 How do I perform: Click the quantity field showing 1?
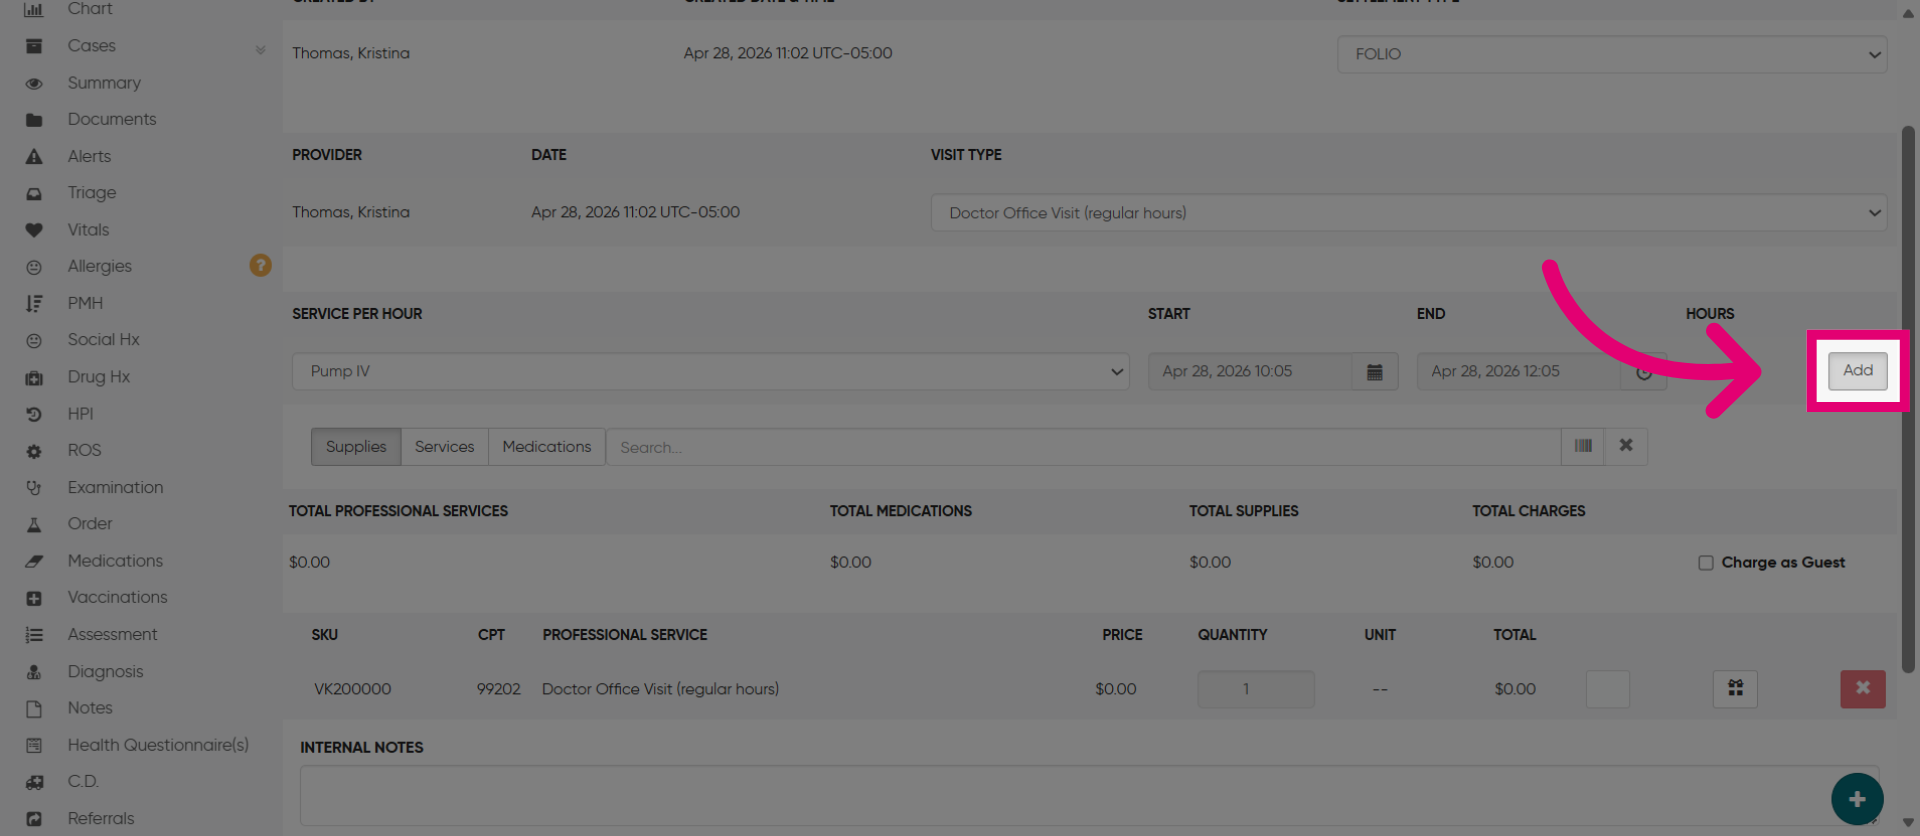pyautogui.click(x=1255, y=689)
